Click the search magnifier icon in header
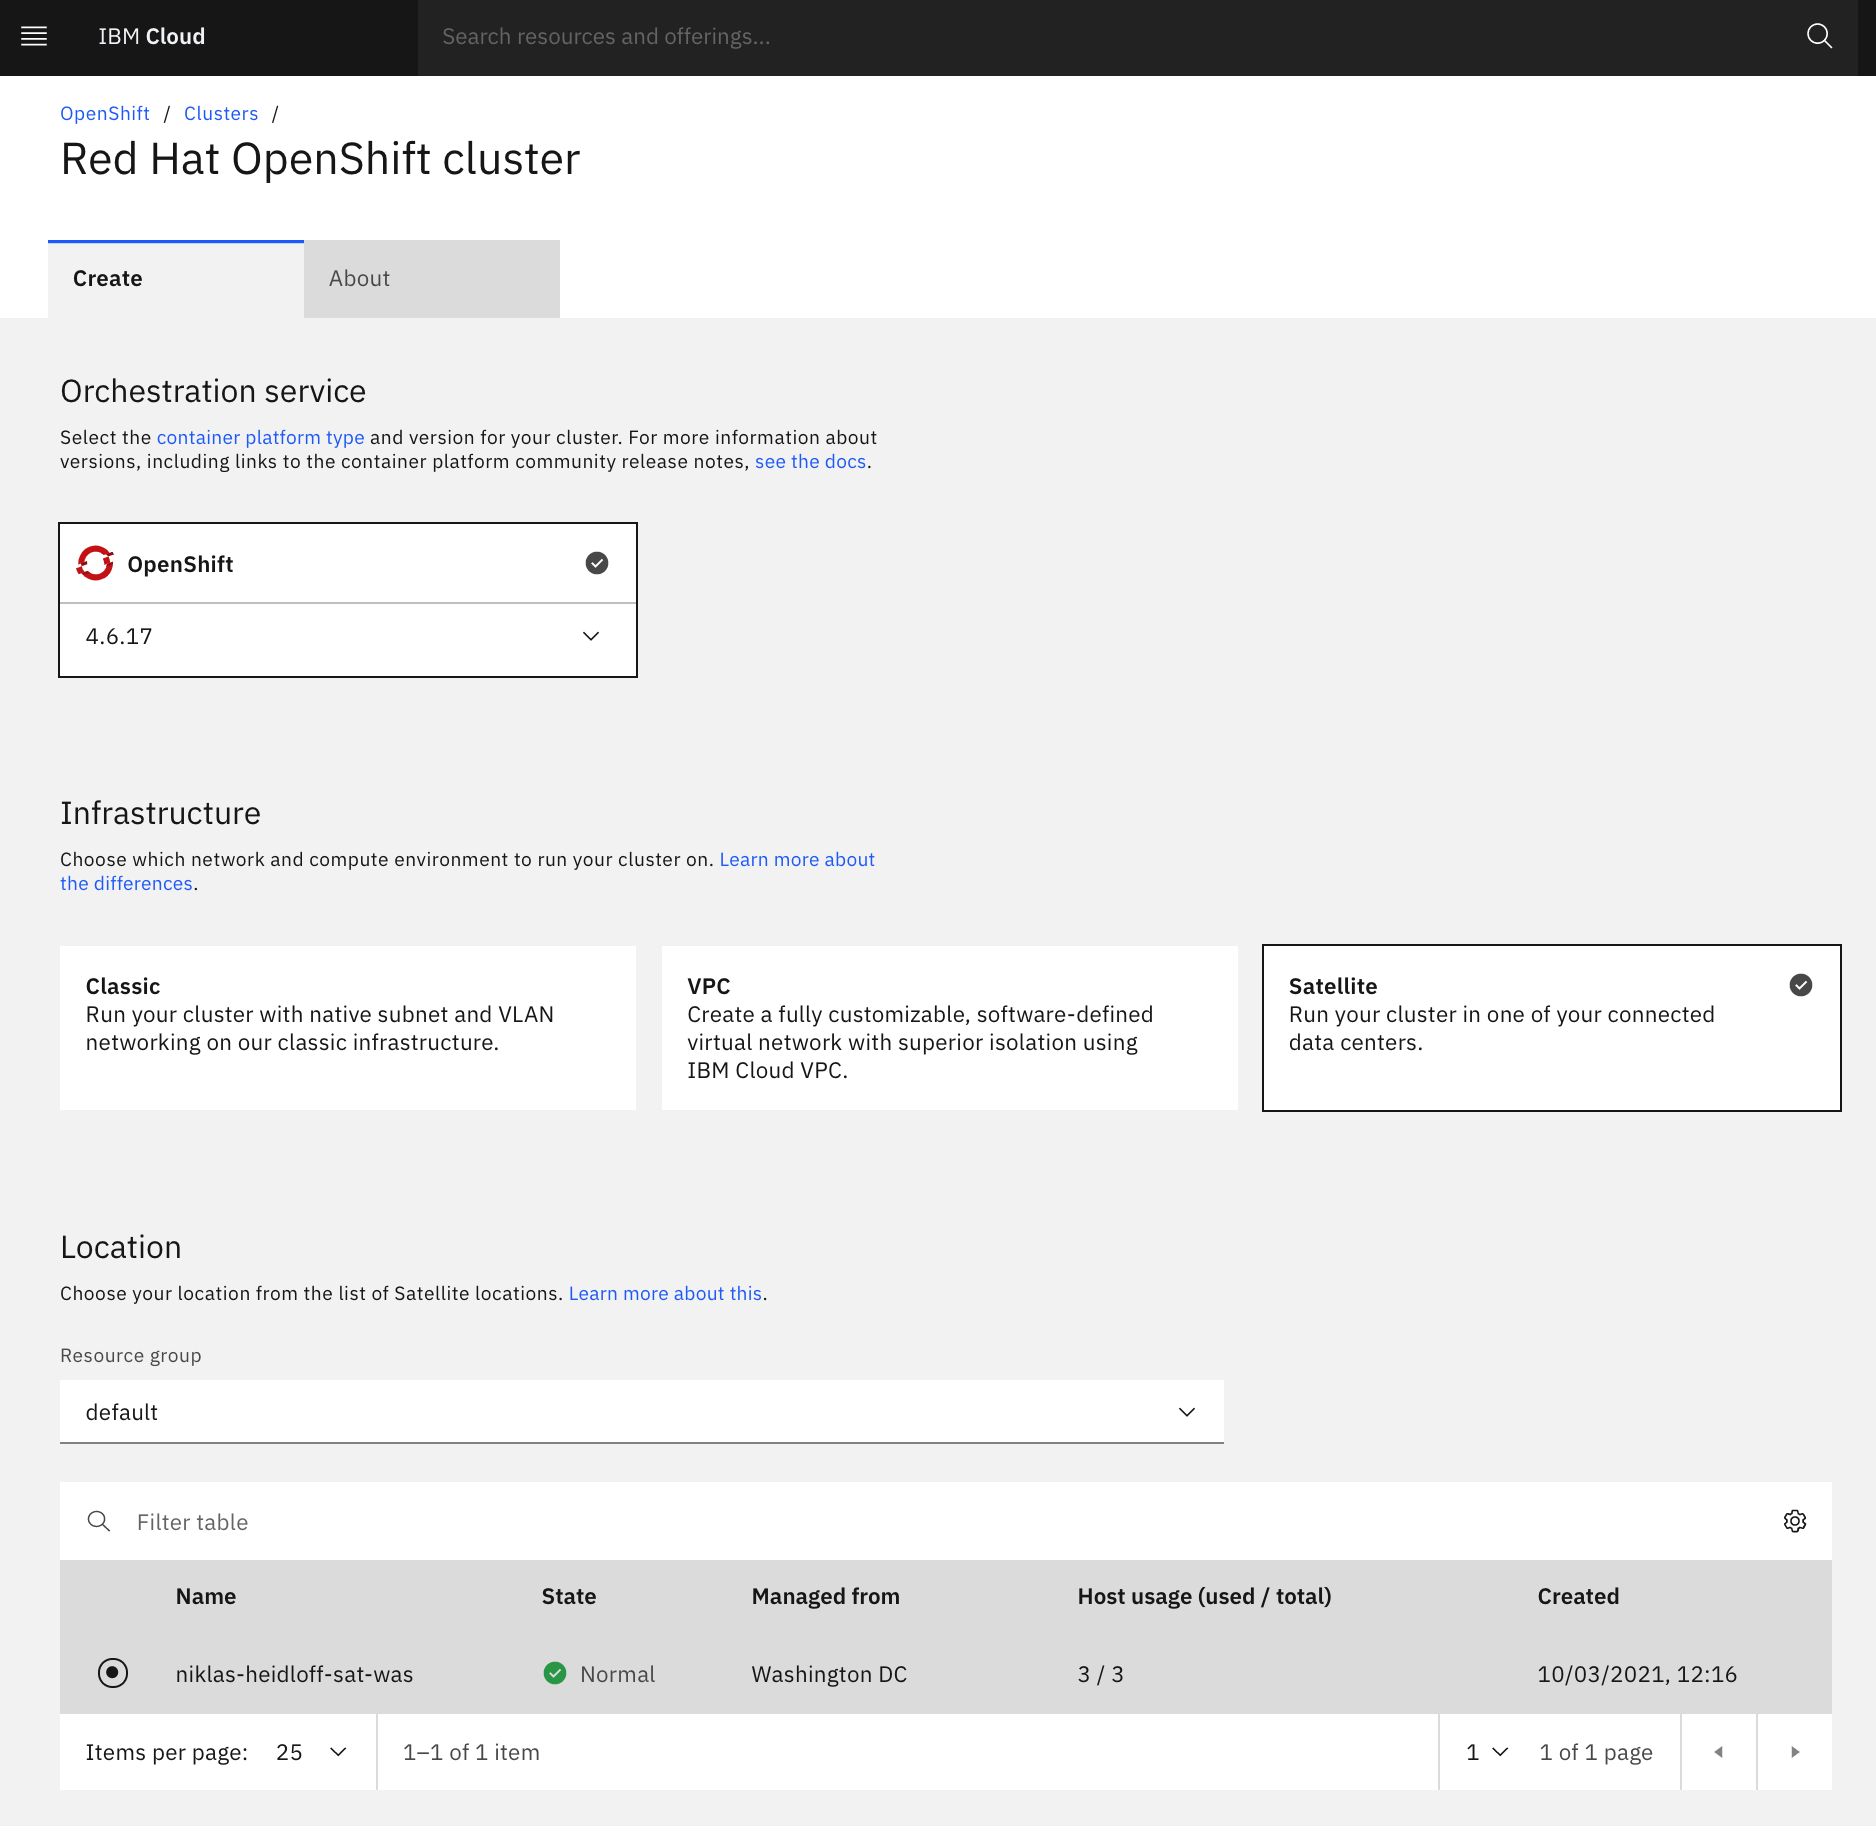Image resolution: width=1876 pixels, height=1826 pixels. pos(1819,37)
